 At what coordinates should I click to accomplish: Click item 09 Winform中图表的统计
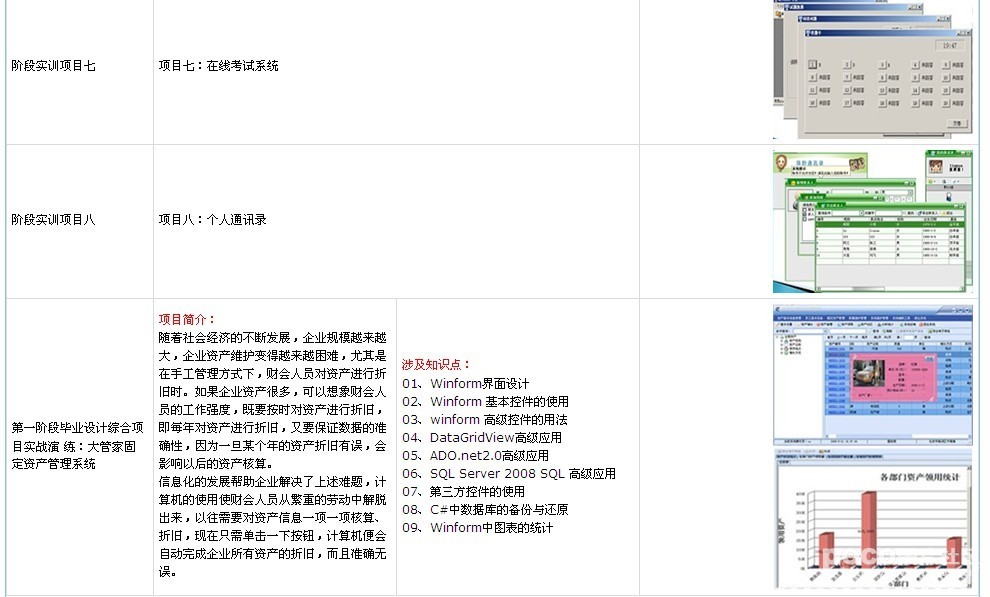(477, 528)
